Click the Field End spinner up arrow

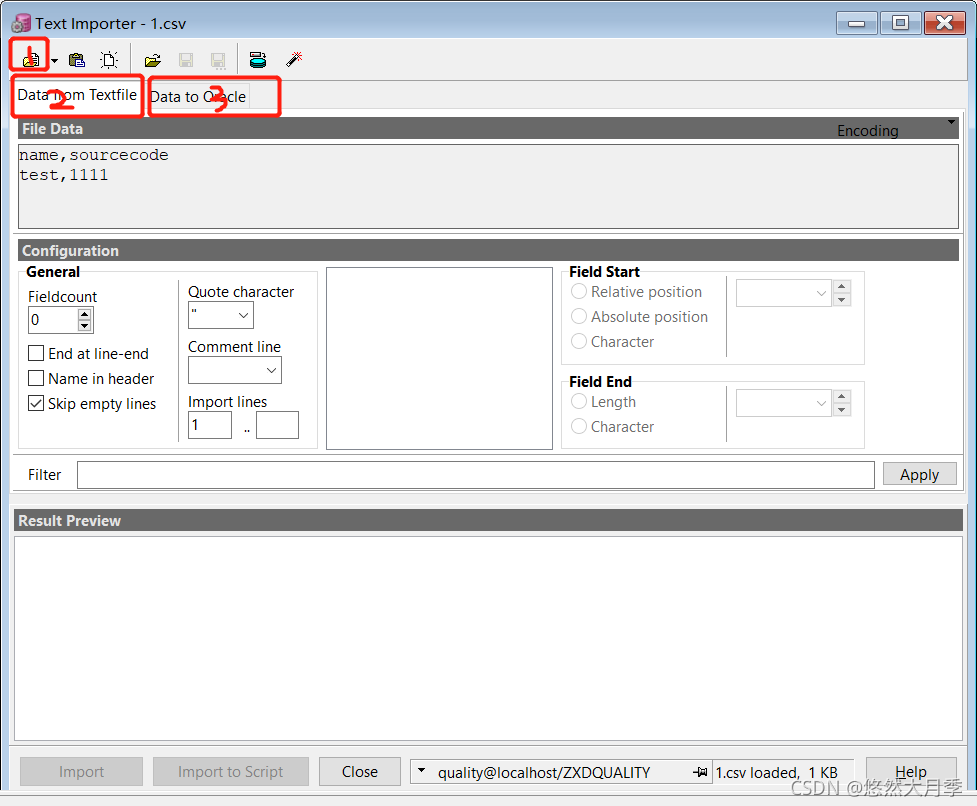click(x=842, y=397)
